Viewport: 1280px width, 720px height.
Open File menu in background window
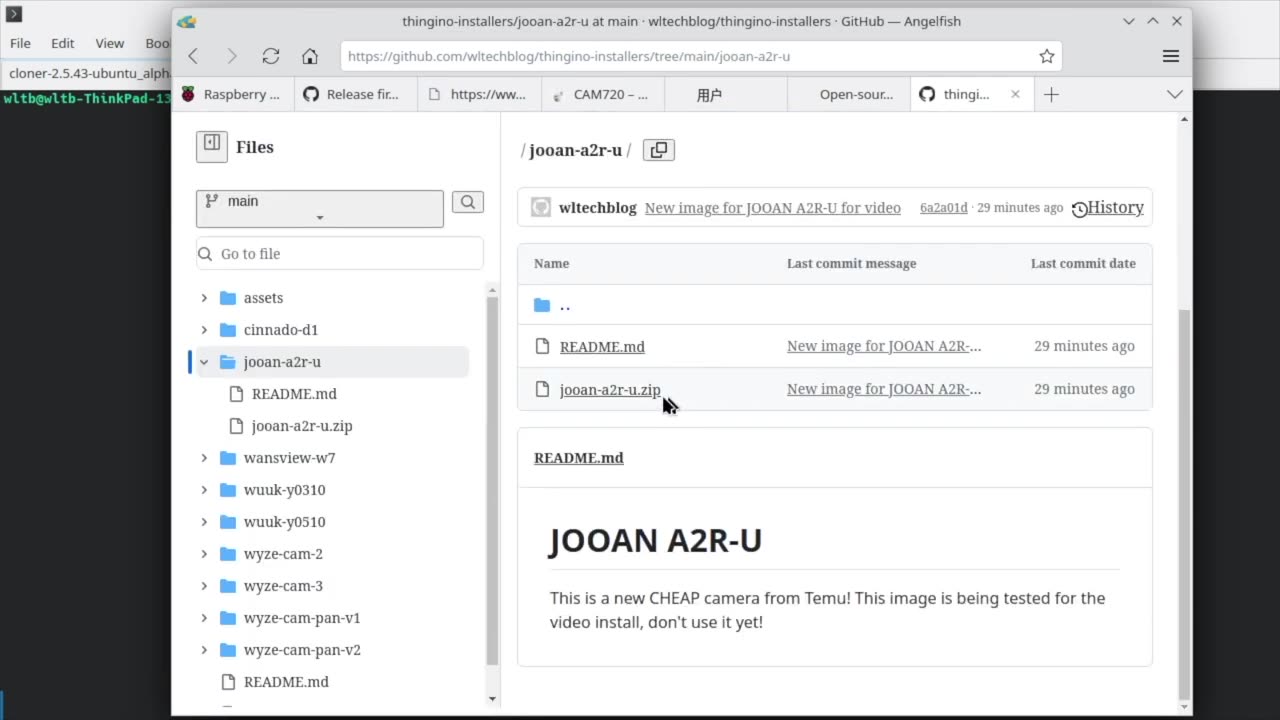(x=20, y=43)
